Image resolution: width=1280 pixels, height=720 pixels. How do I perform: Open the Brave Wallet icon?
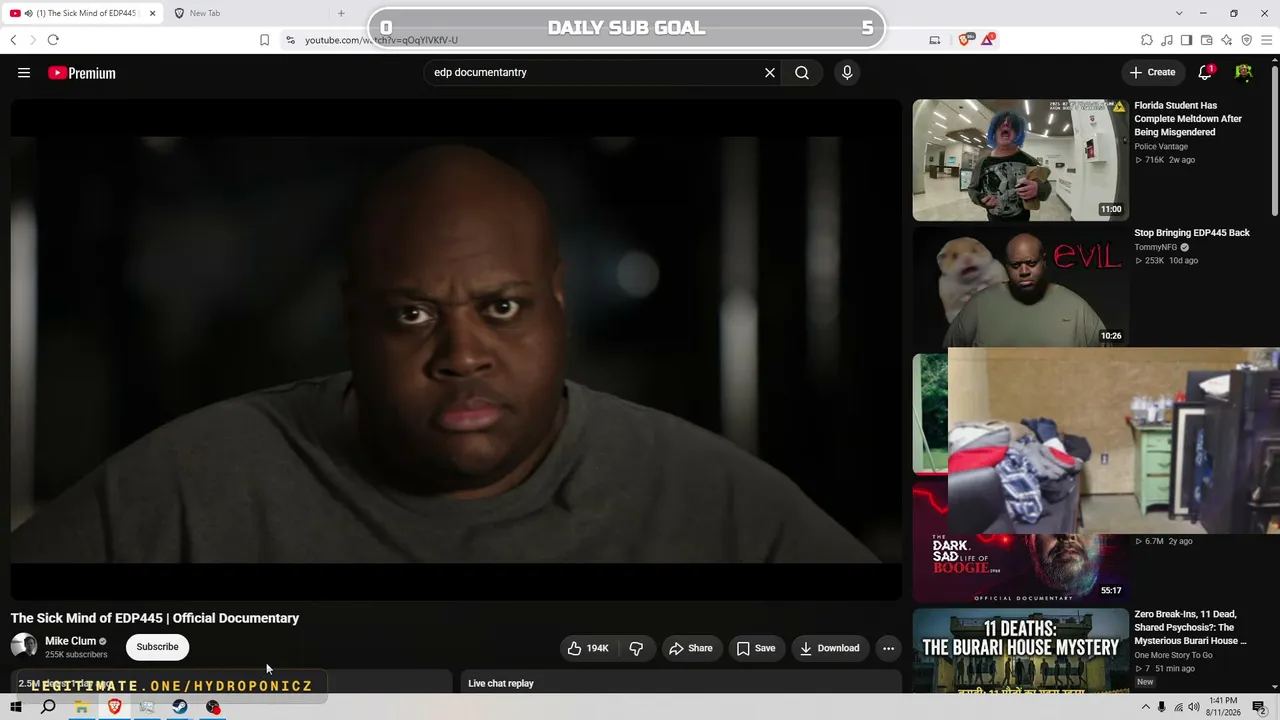pos(1207,40)
